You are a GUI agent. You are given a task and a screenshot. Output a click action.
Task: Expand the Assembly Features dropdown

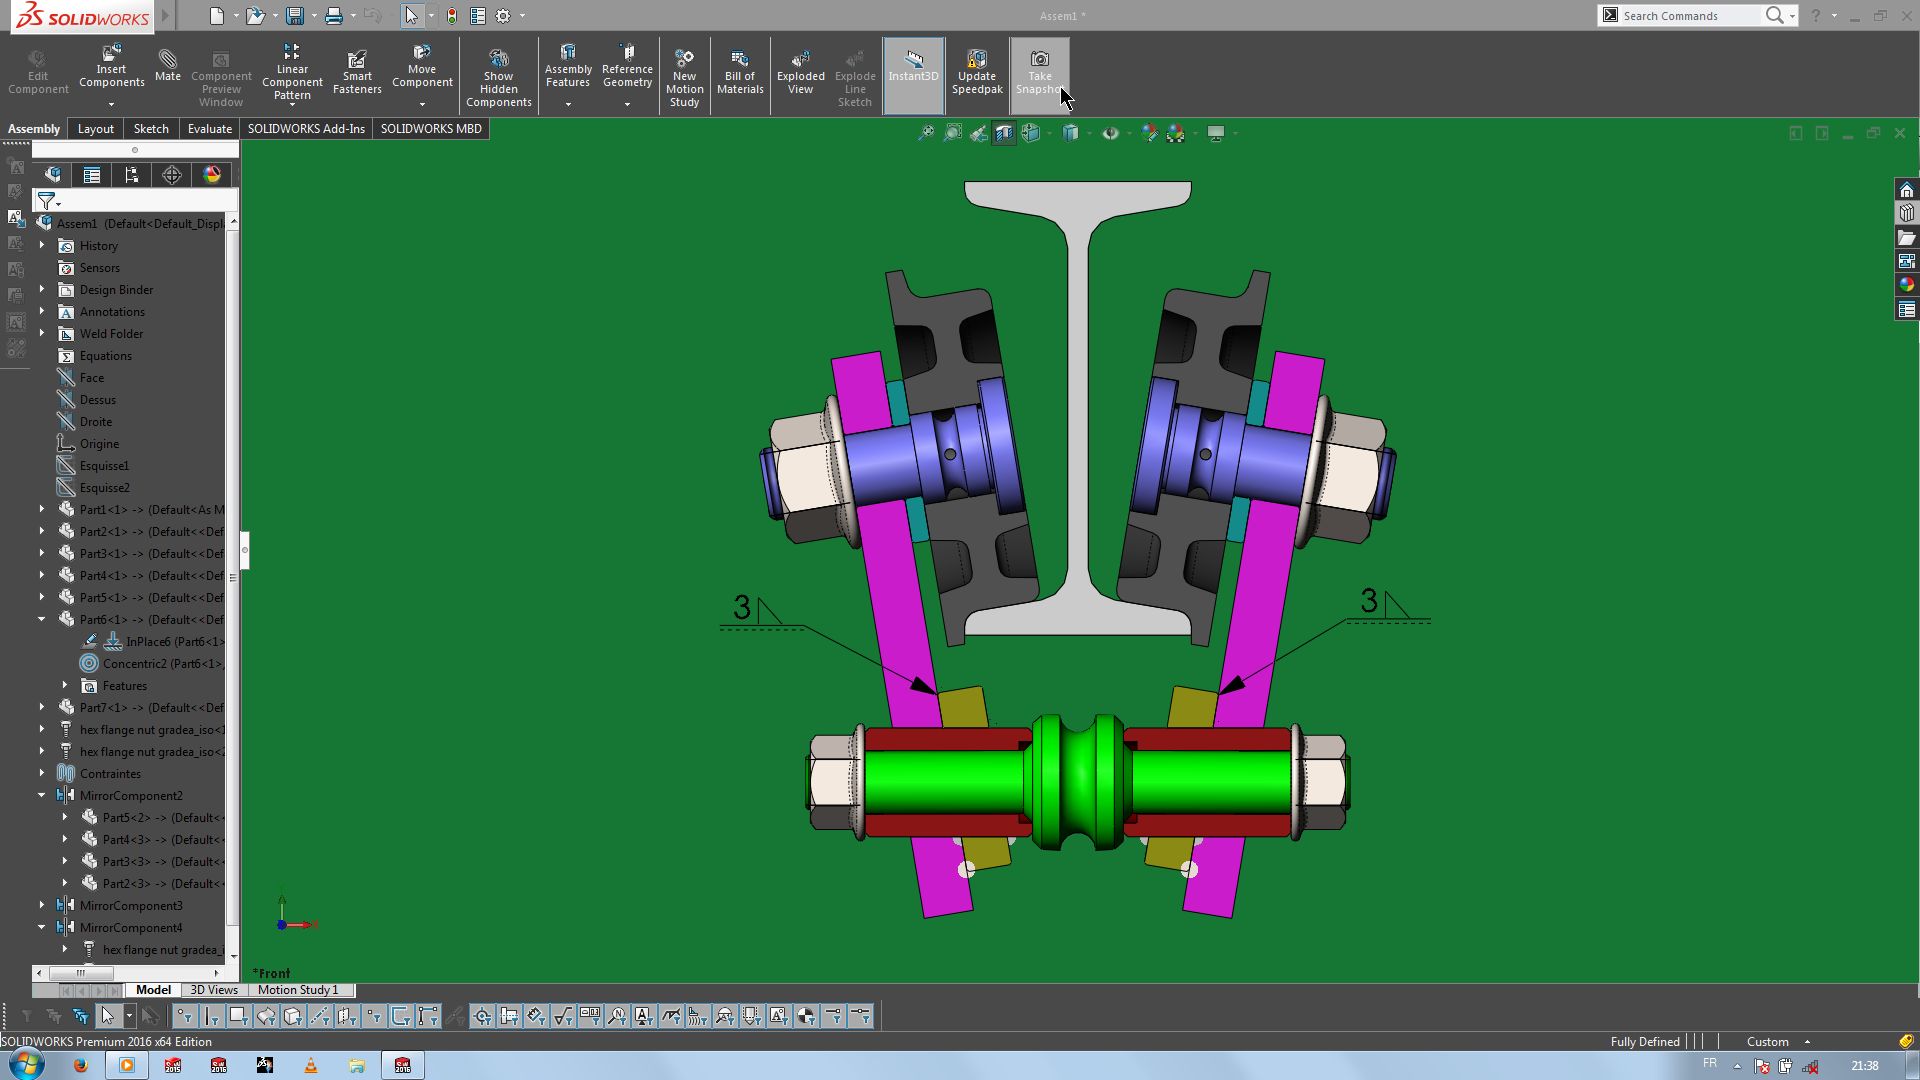point(568,104)
